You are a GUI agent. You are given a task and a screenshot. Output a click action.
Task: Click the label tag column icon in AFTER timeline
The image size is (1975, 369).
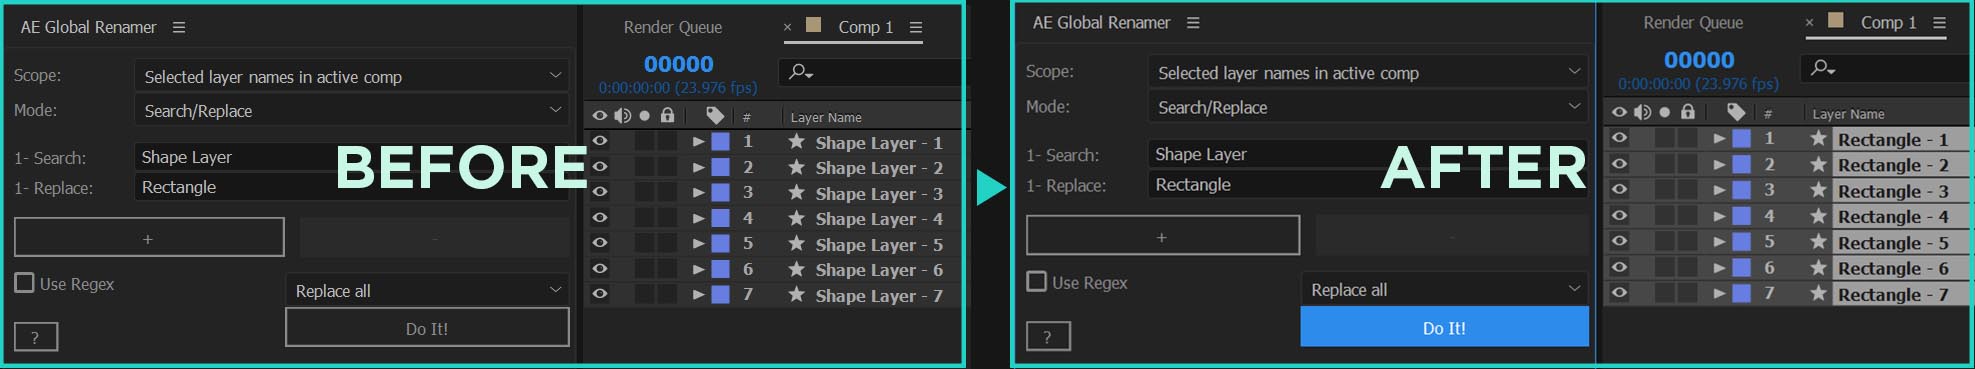click(x=1736, y=112)
